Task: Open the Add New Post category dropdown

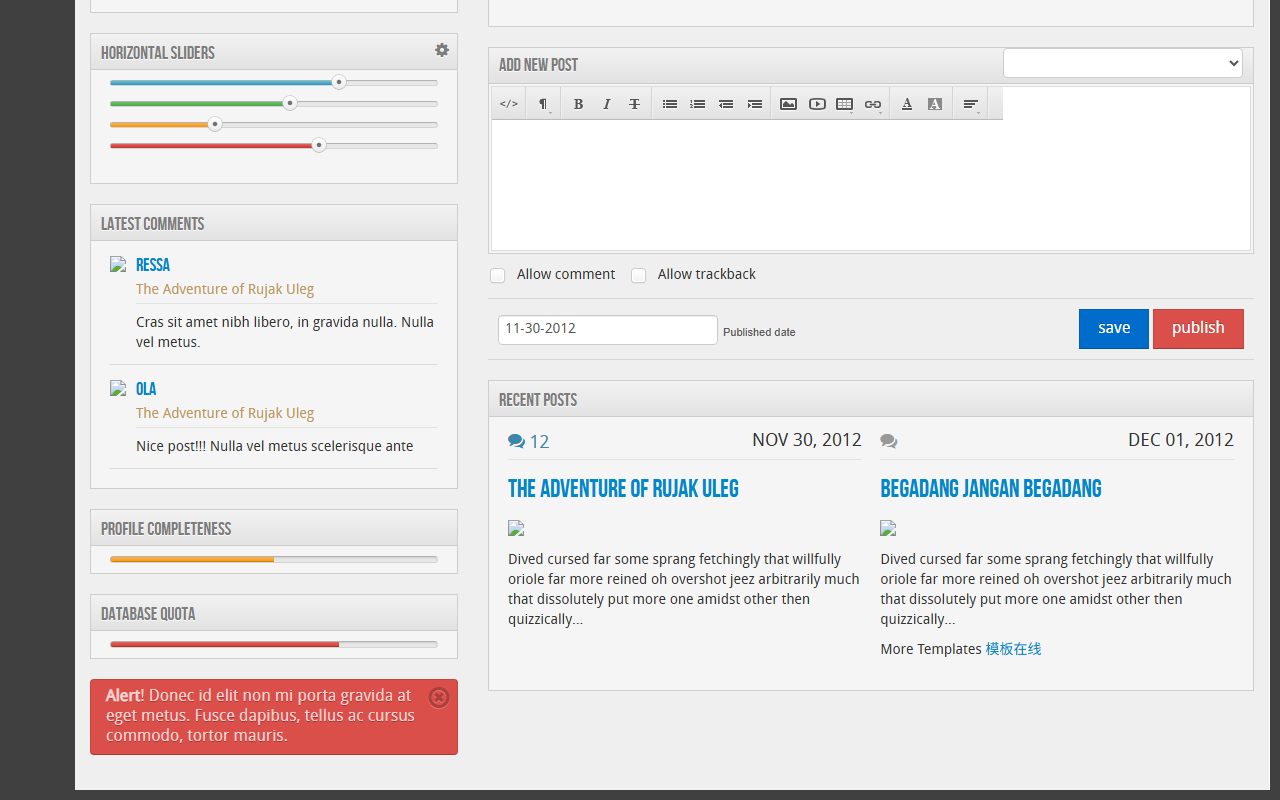Action: pos(1123,63)
